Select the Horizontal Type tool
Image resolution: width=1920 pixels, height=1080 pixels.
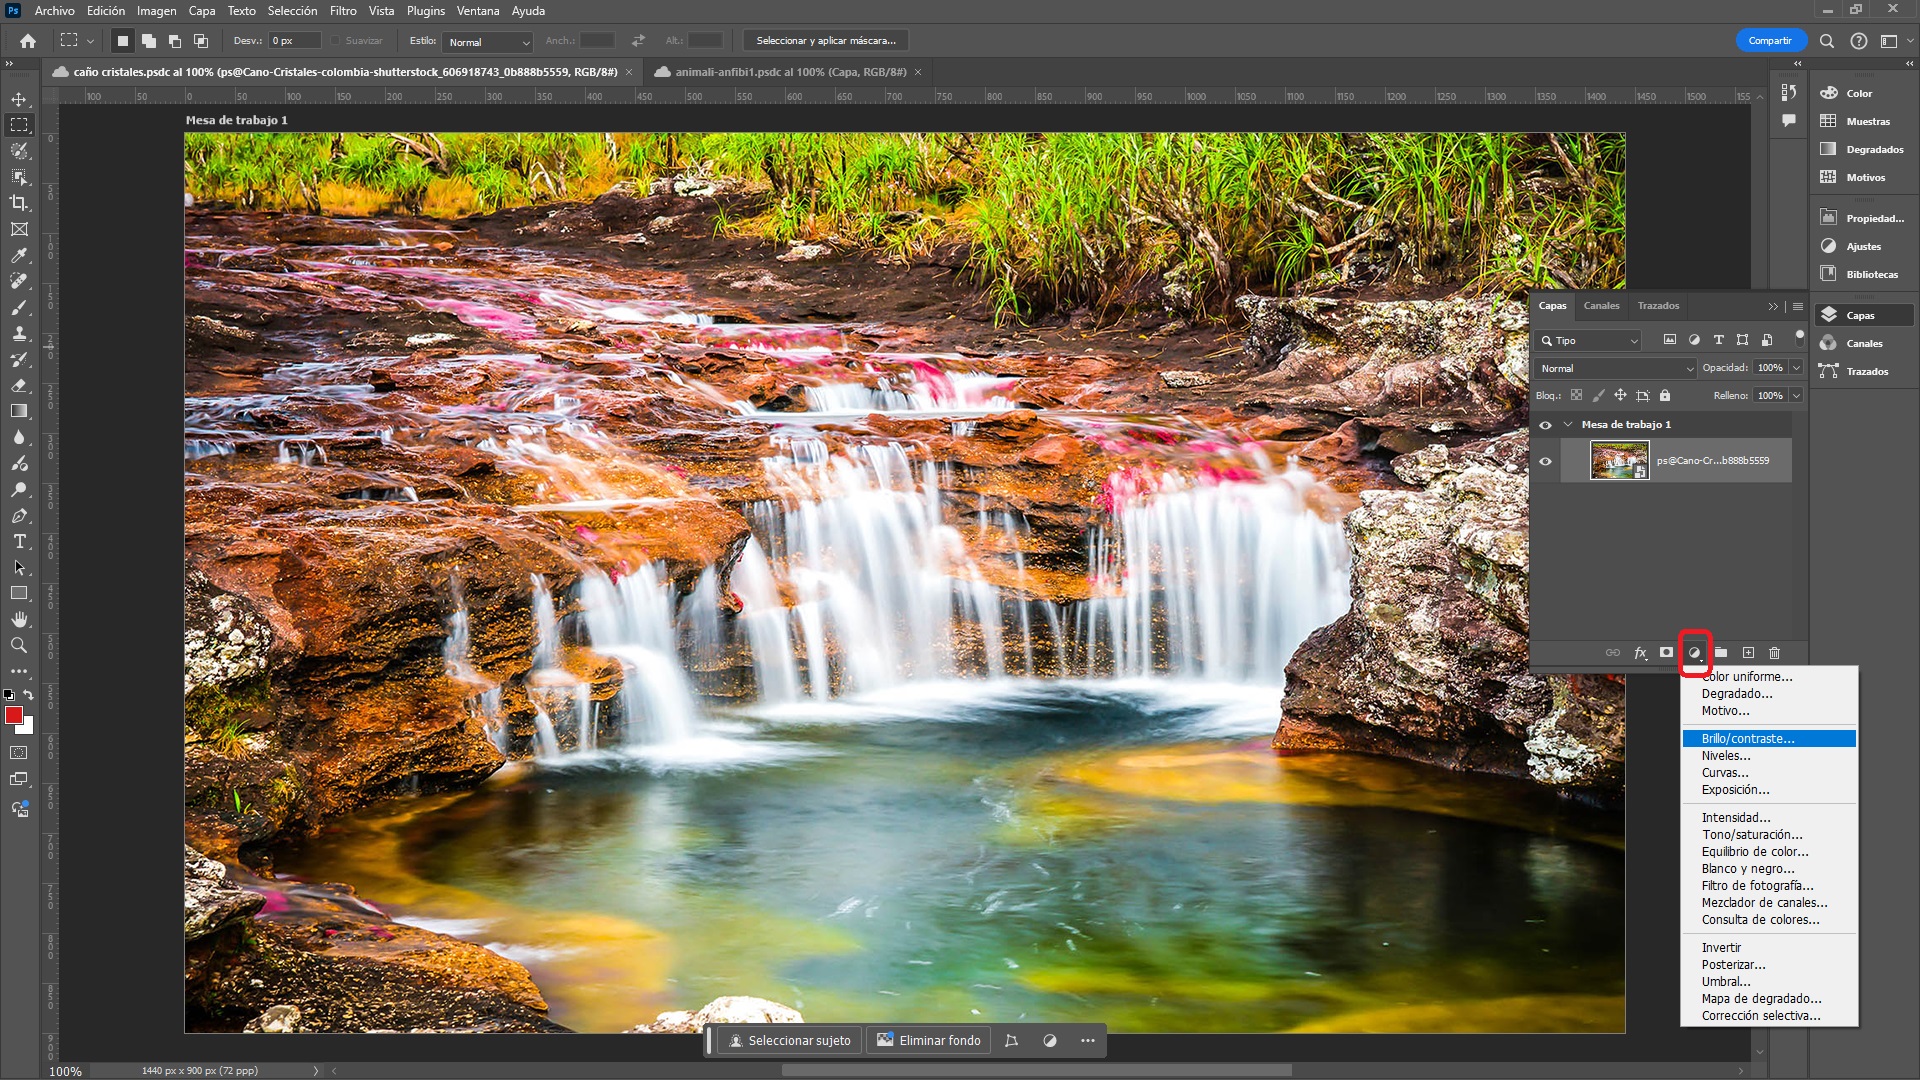tap(19, 542)
